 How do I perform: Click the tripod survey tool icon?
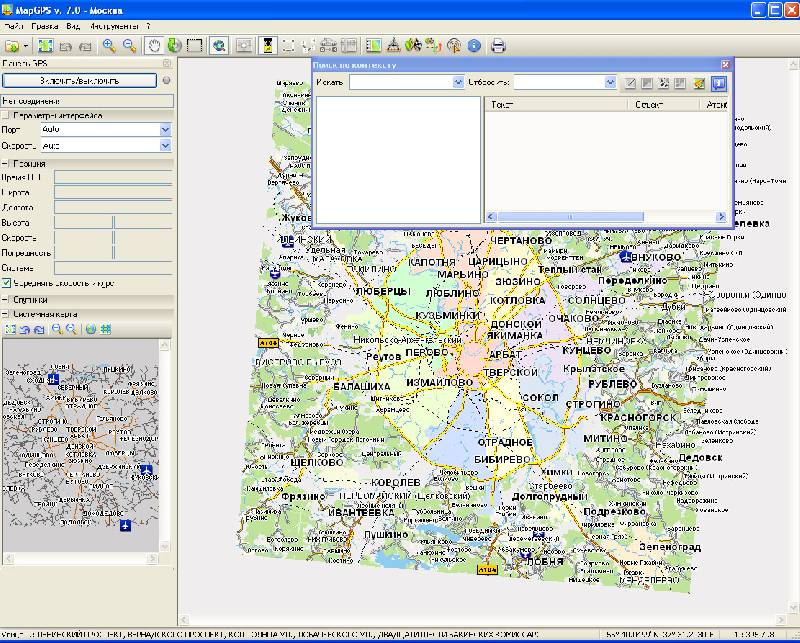click(x=393, y=46)
